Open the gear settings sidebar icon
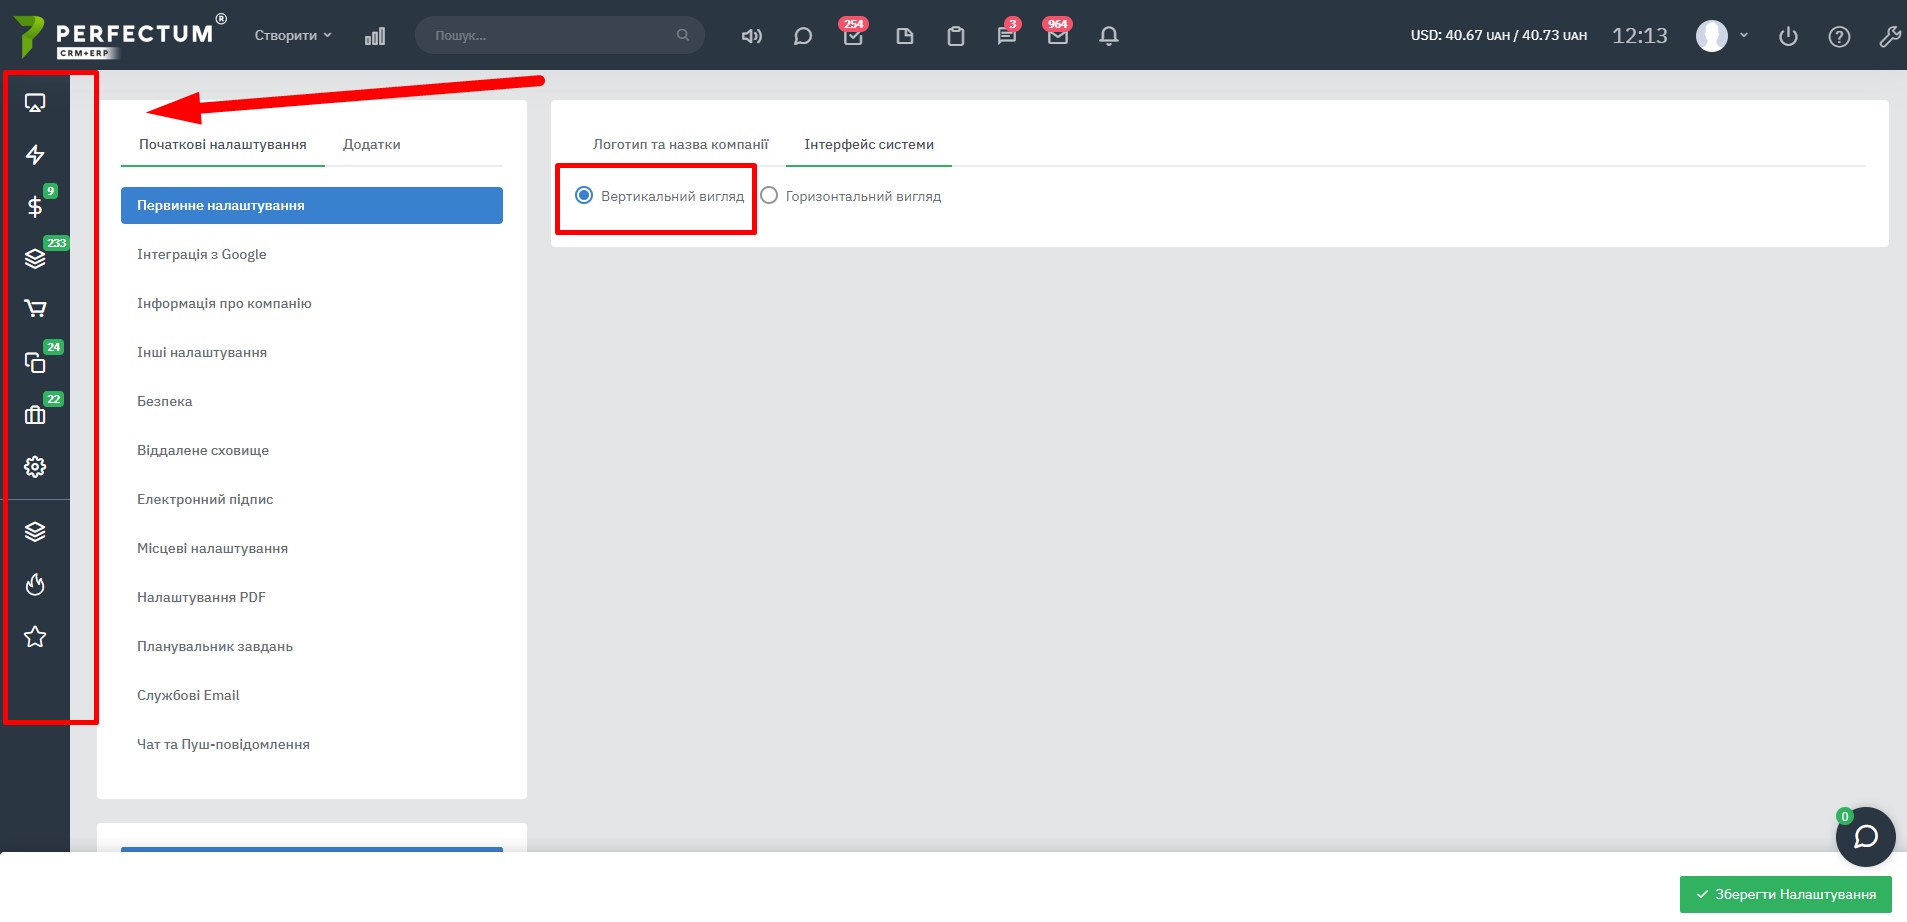 tap(35, 467)
